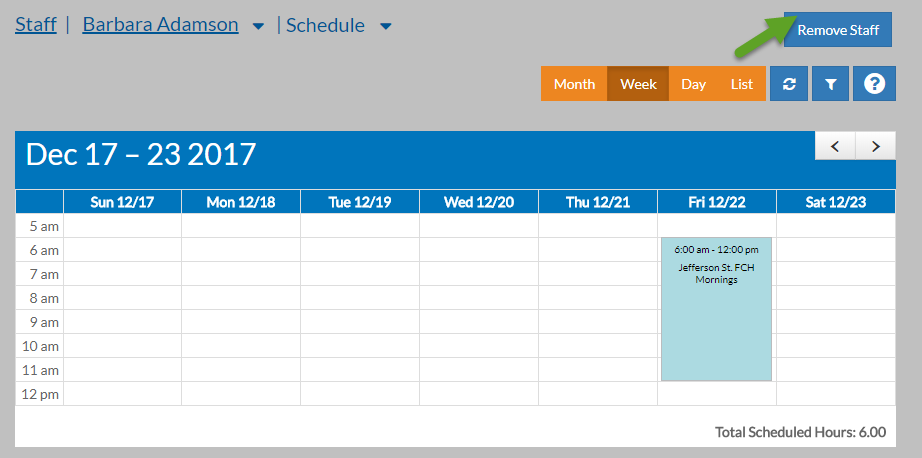Click the Fri 12/22 column header

click(716, 202)
